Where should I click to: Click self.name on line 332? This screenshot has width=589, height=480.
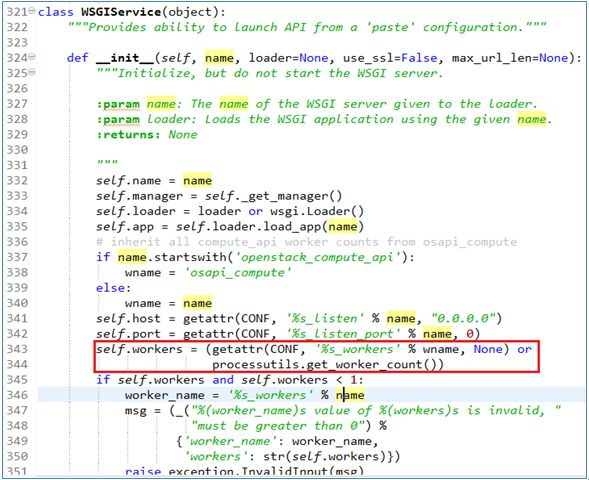[128, 181]
